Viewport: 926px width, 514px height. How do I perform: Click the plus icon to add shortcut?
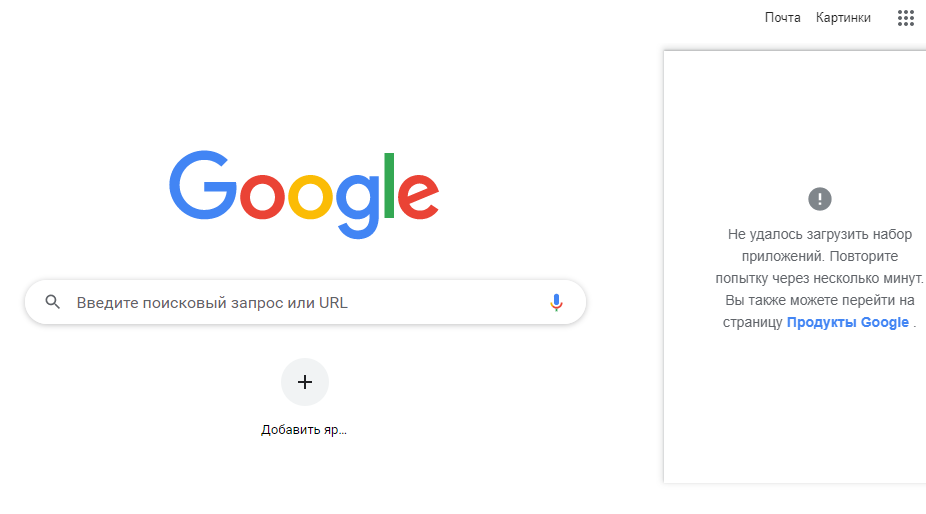pos(305,382)
